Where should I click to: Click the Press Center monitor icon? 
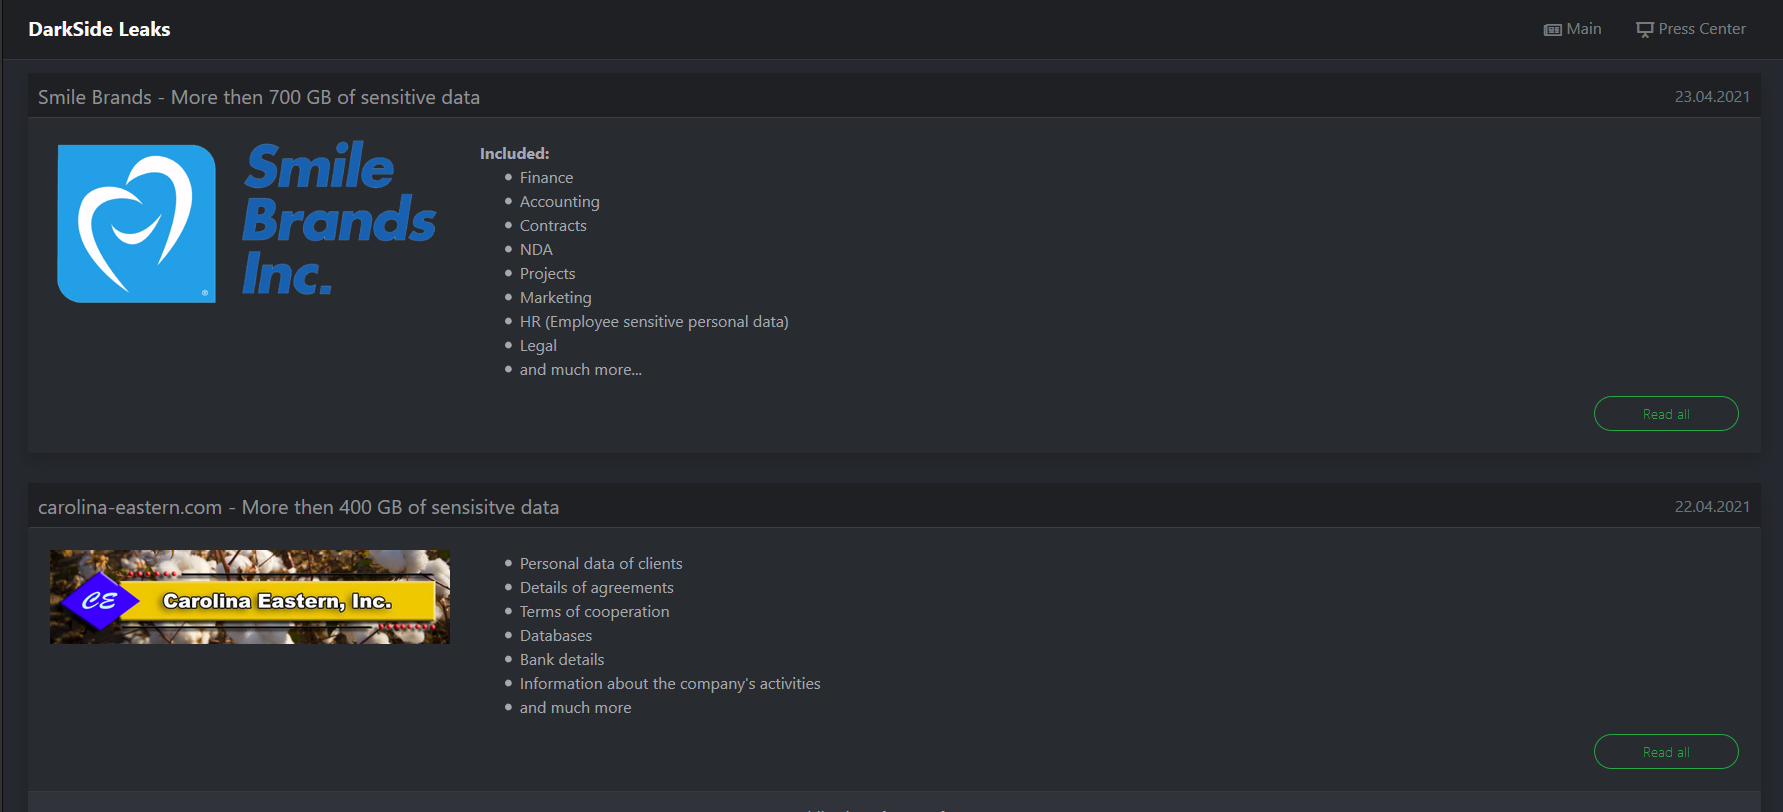(x=1645, y=30)
